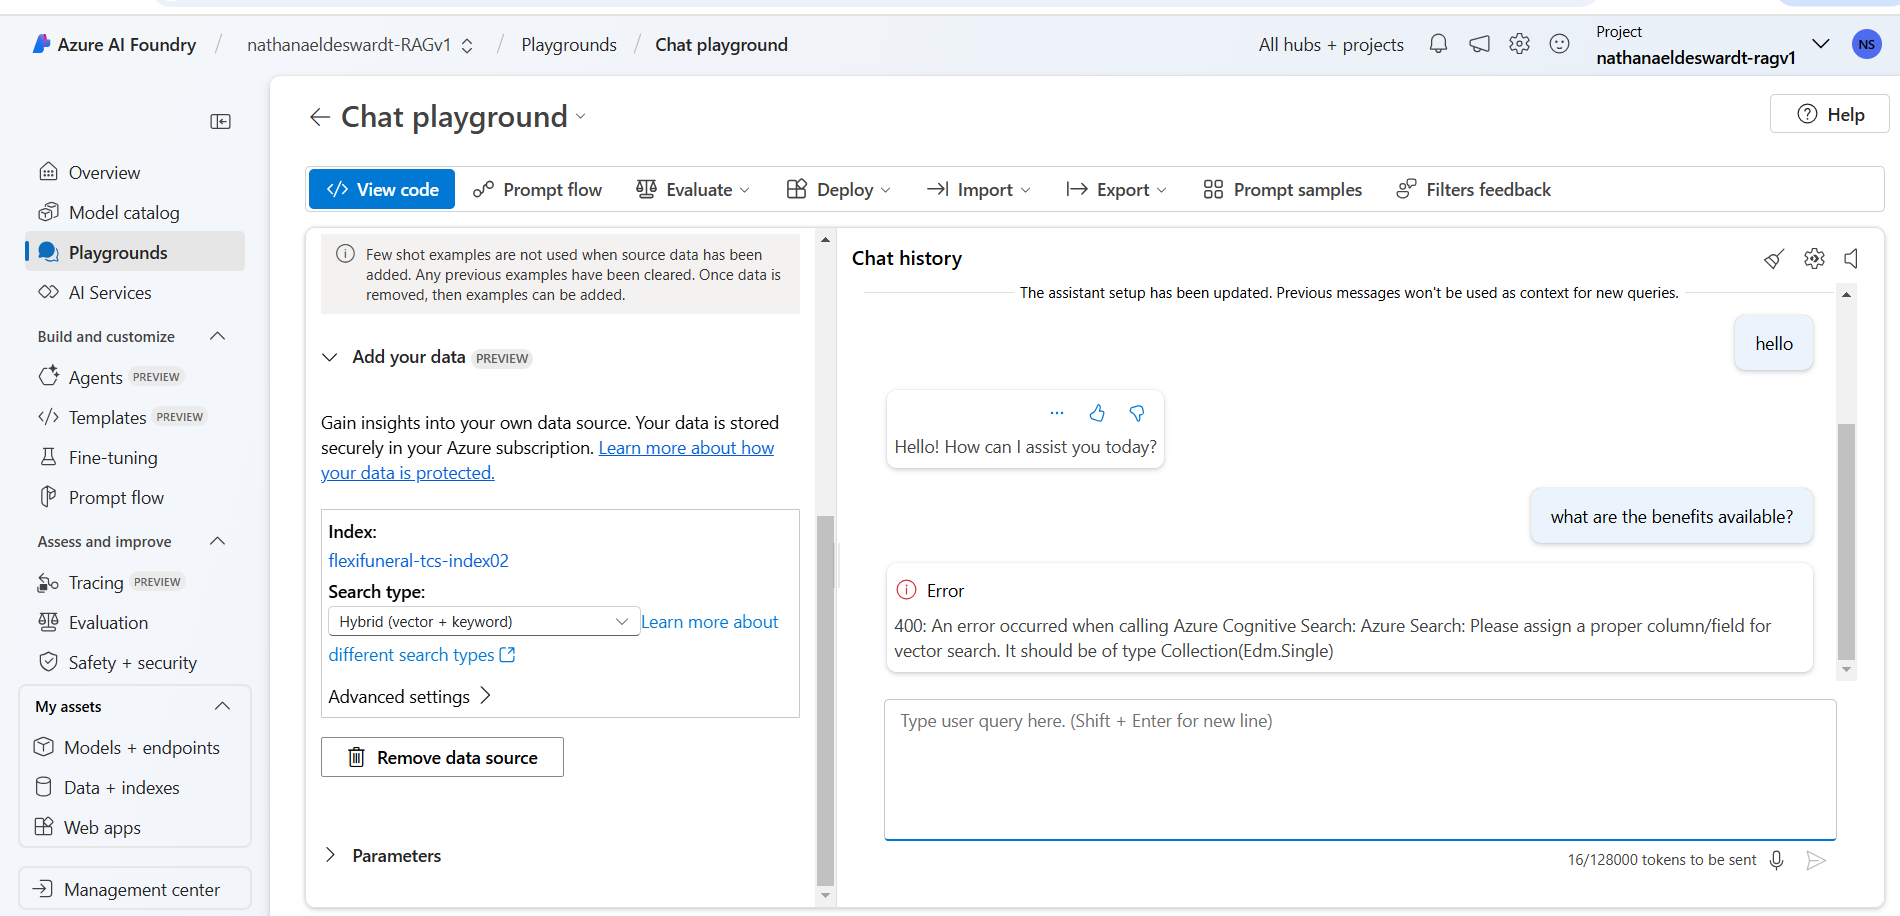Collapse Build and customize section
The image size is (1900, 916).
point(218,336)
